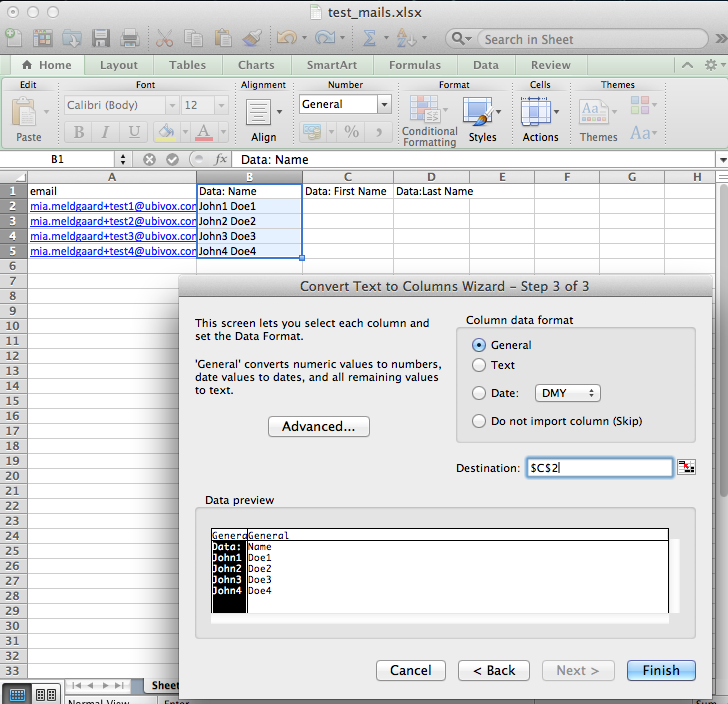The height and width of the screenshot is (704, 728).
Task: Expand the fill color dropdown arrow
Action: [x=185, y=132]
